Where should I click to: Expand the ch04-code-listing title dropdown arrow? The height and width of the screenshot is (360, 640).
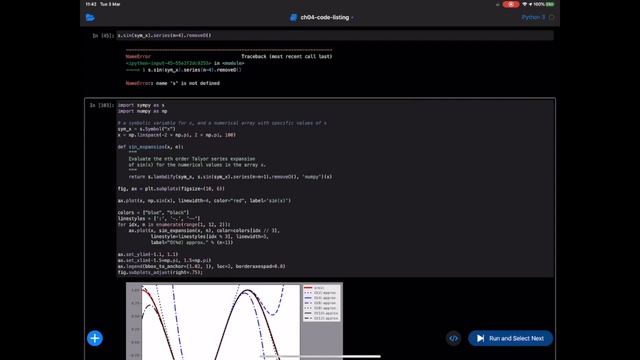[352, 18]
